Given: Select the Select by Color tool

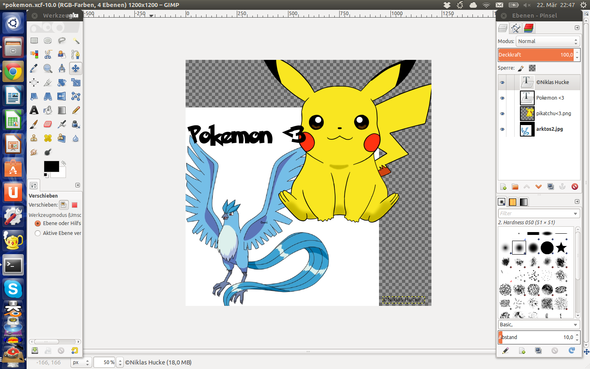Looking at the screenshot, I should [34, 55].
